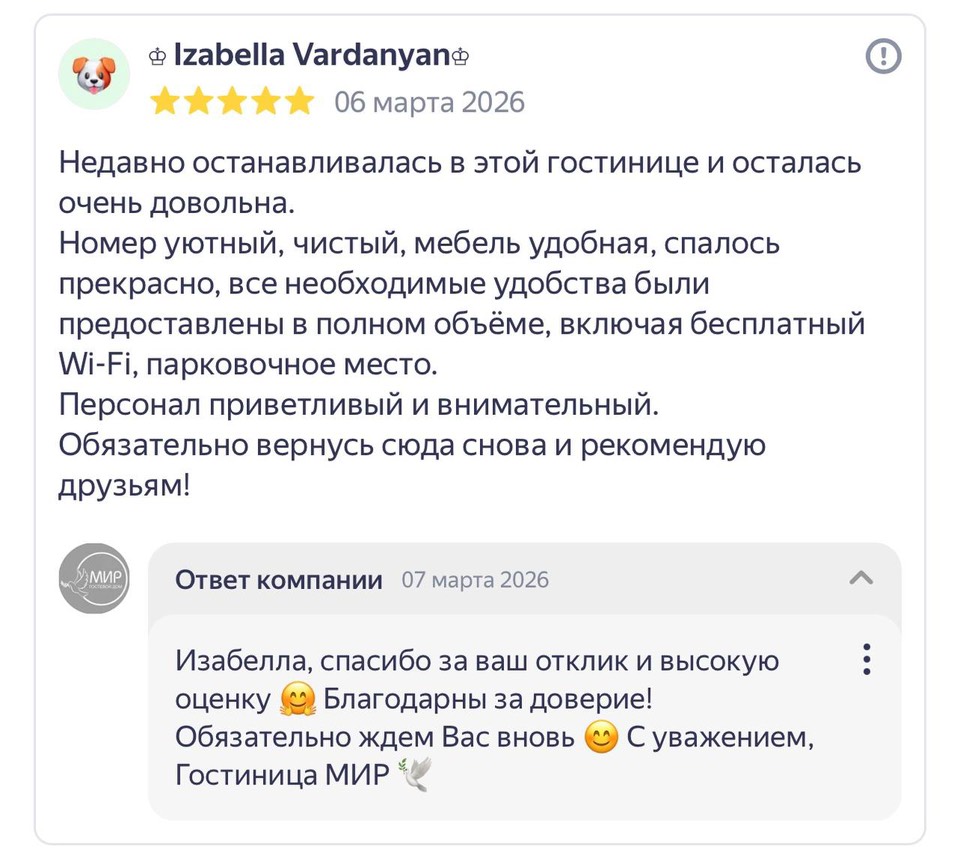Open the three-dot menu on company reply
Screen dimensions: 960x858
click(866, 660)
